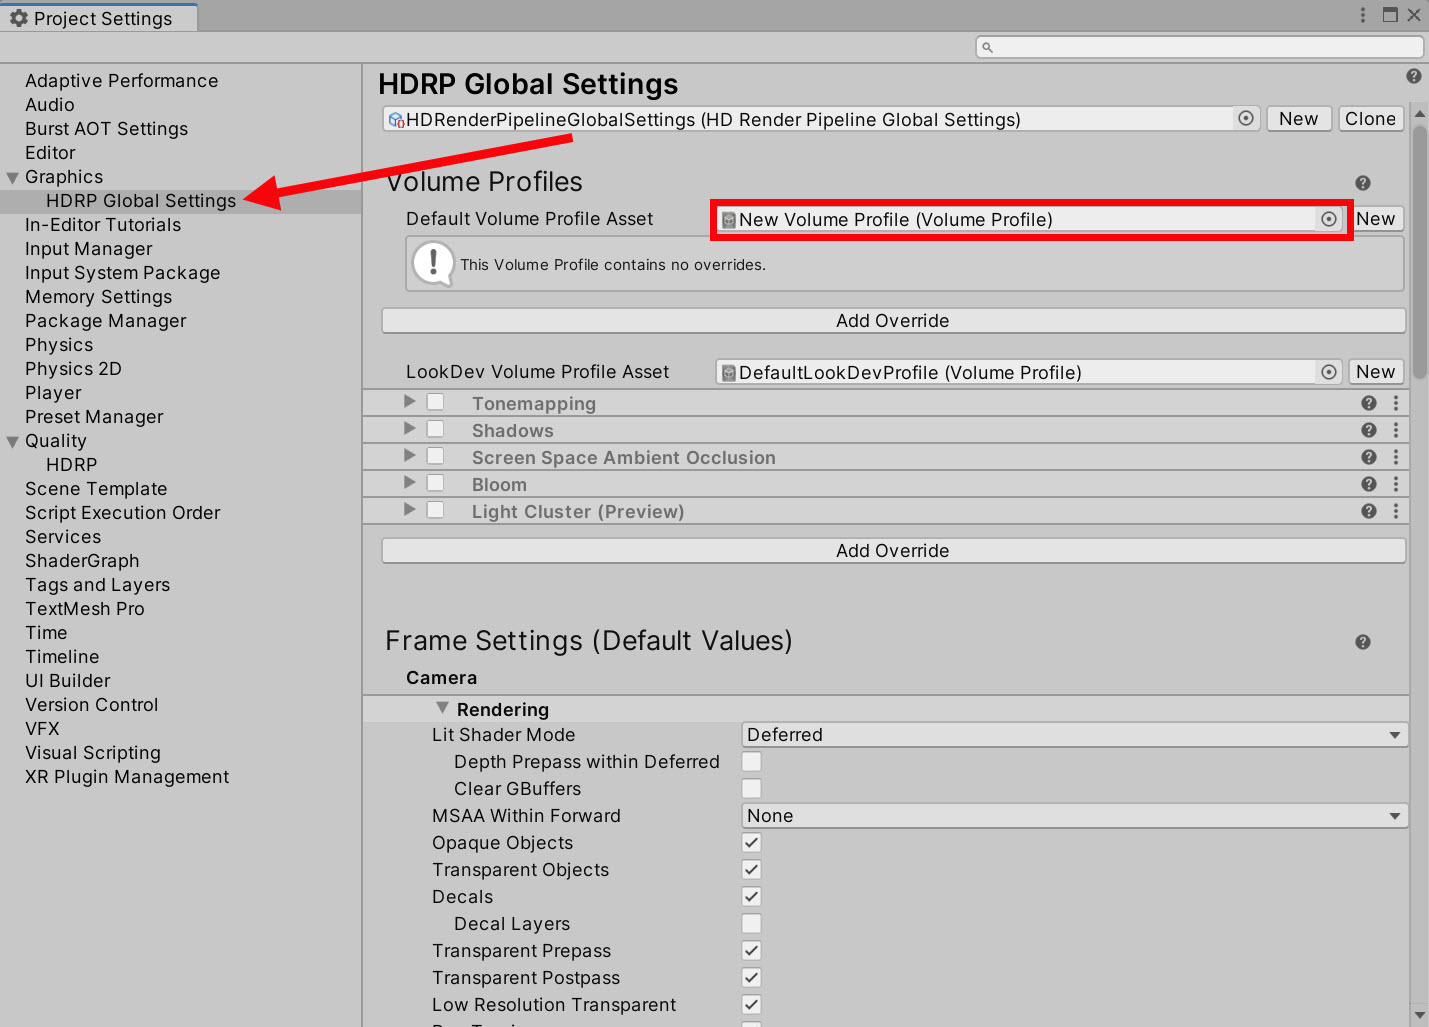
Task: Open object picker for HDRenderPipelineGlobalSettings asset
Action: point(1246,118)
